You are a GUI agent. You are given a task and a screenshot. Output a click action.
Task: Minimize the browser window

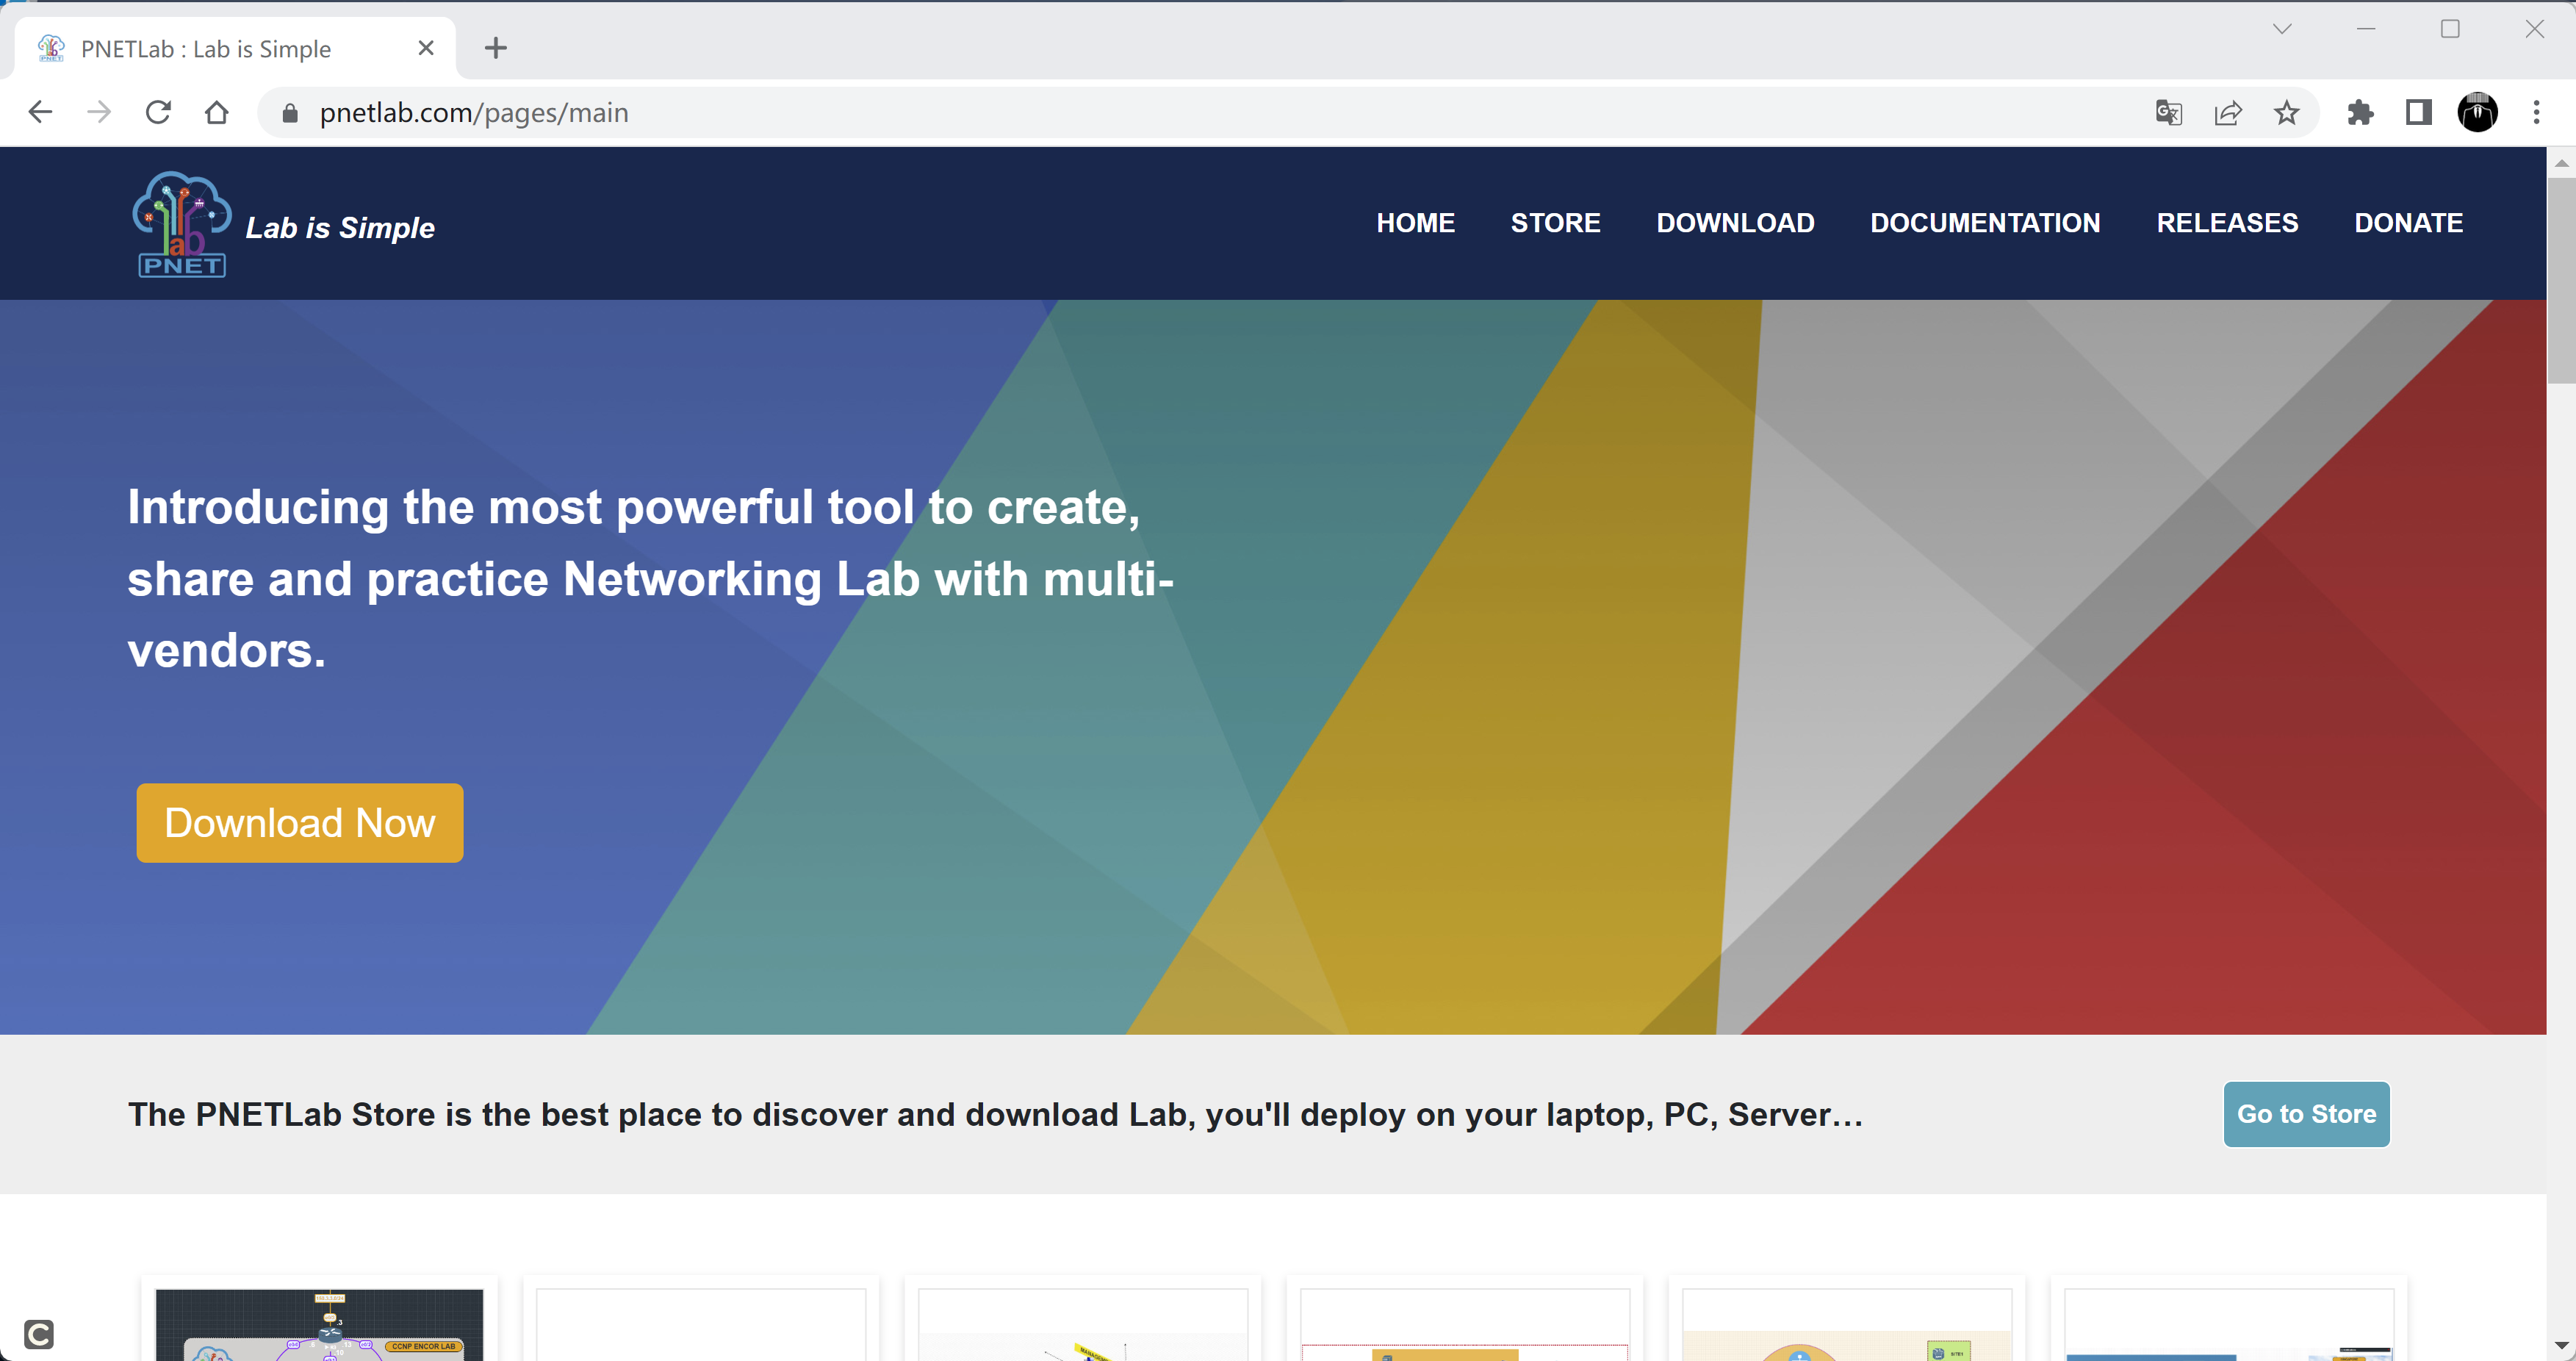(2366, 29)
